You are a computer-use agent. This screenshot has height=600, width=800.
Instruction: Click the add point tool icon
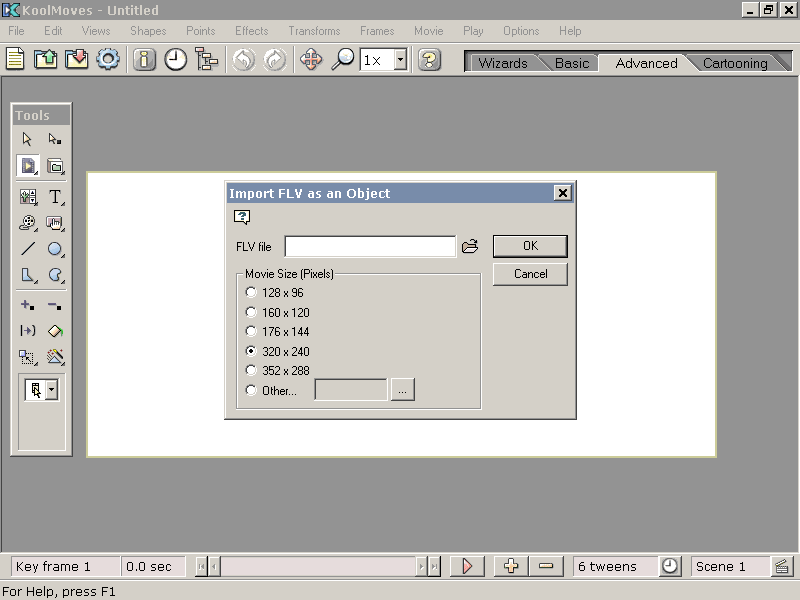[x=28, y=306]
